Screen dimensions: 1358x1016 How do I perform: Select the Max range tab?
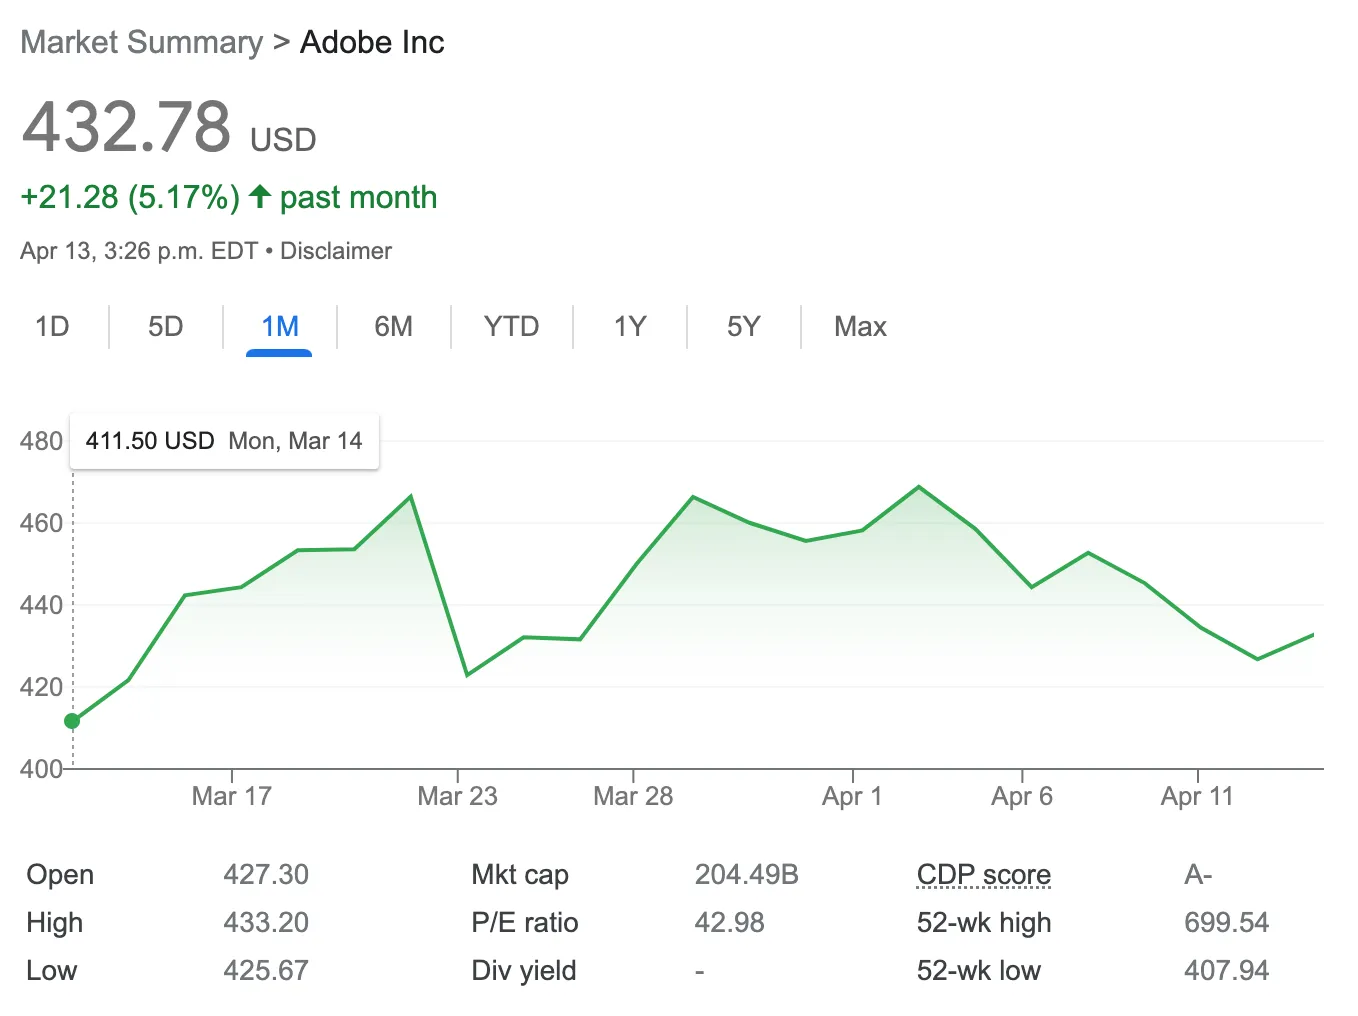point(860,327)
